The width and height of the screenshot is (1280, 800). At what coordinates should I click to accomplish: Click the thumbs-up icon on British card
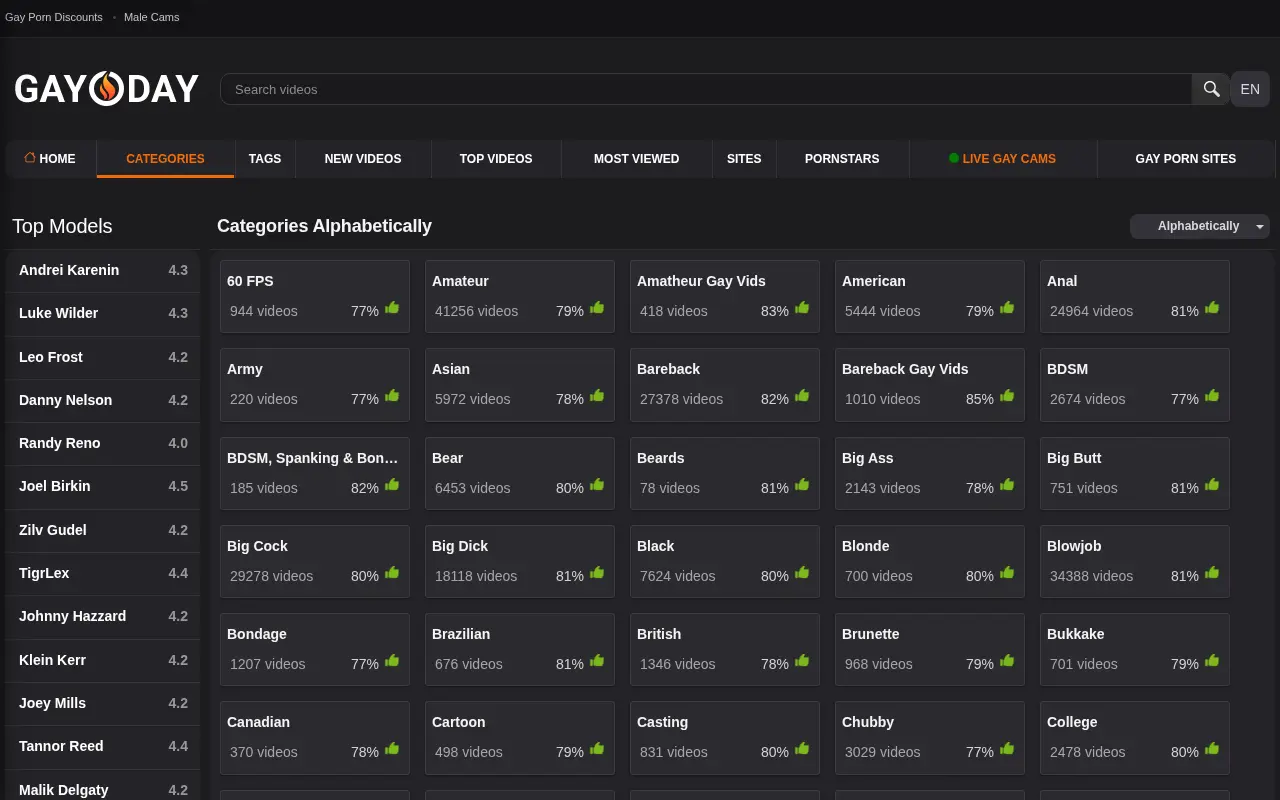(802, 662)
